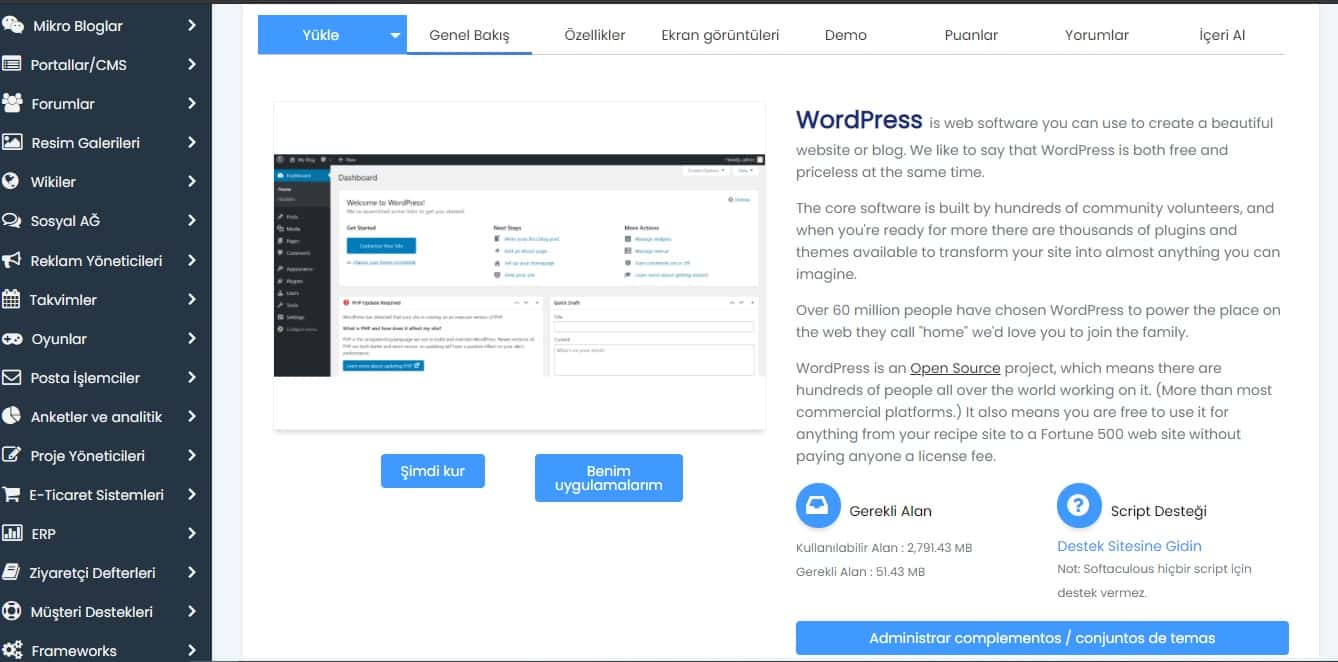Click the Resim Galerileri image icon
This screenshot has height=662, width=1338.
13,143
